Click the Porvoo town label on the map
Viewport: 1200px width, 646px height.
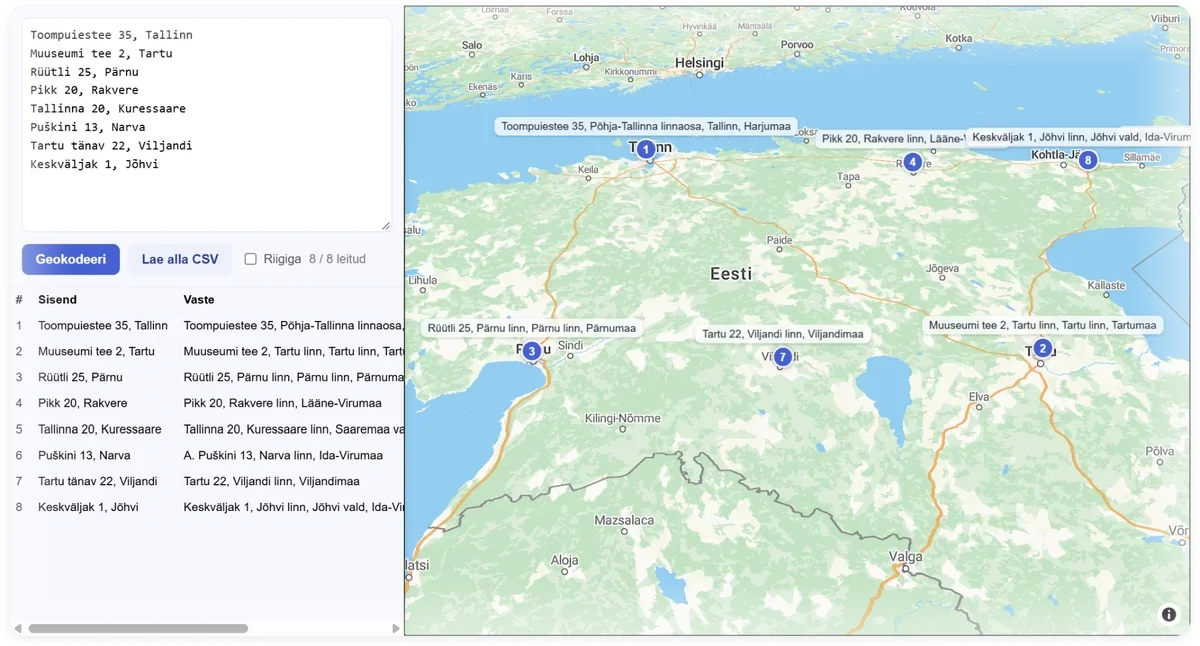click(x=797, y=45)
